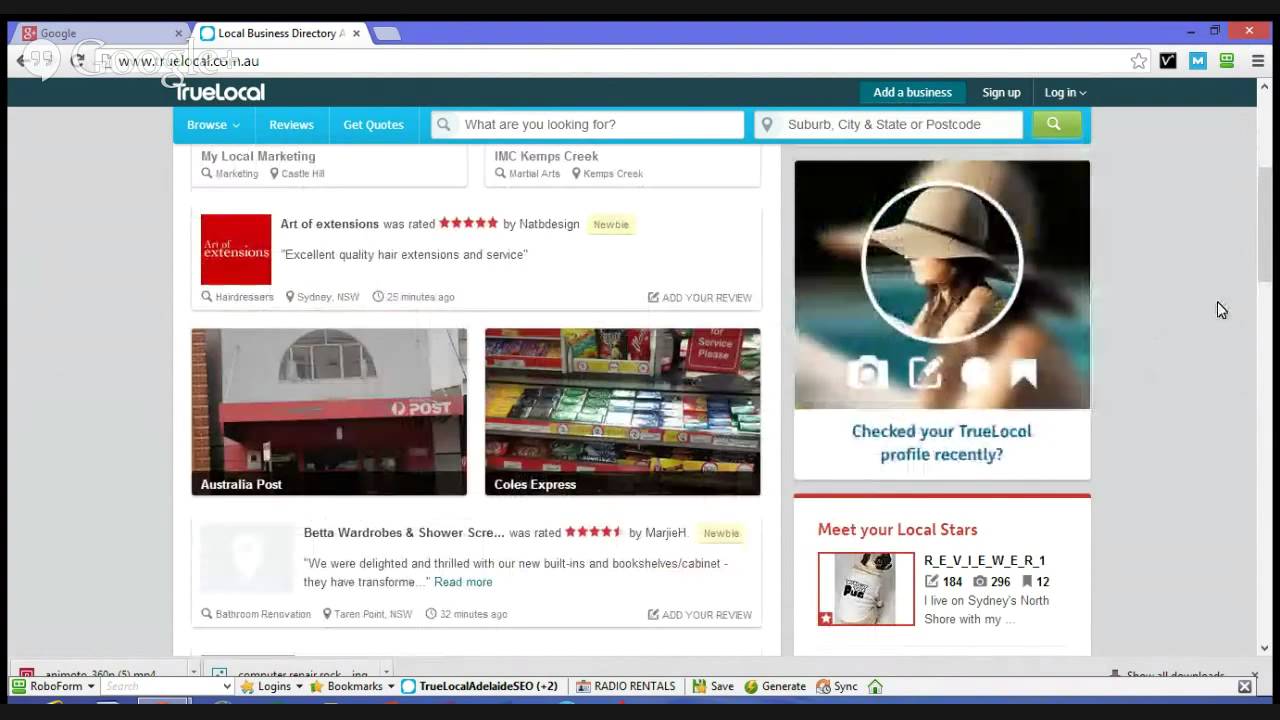1280x720 pixels.
Task: Open the black V extension in Chrome toolbar
Action: click(1168, 61)
